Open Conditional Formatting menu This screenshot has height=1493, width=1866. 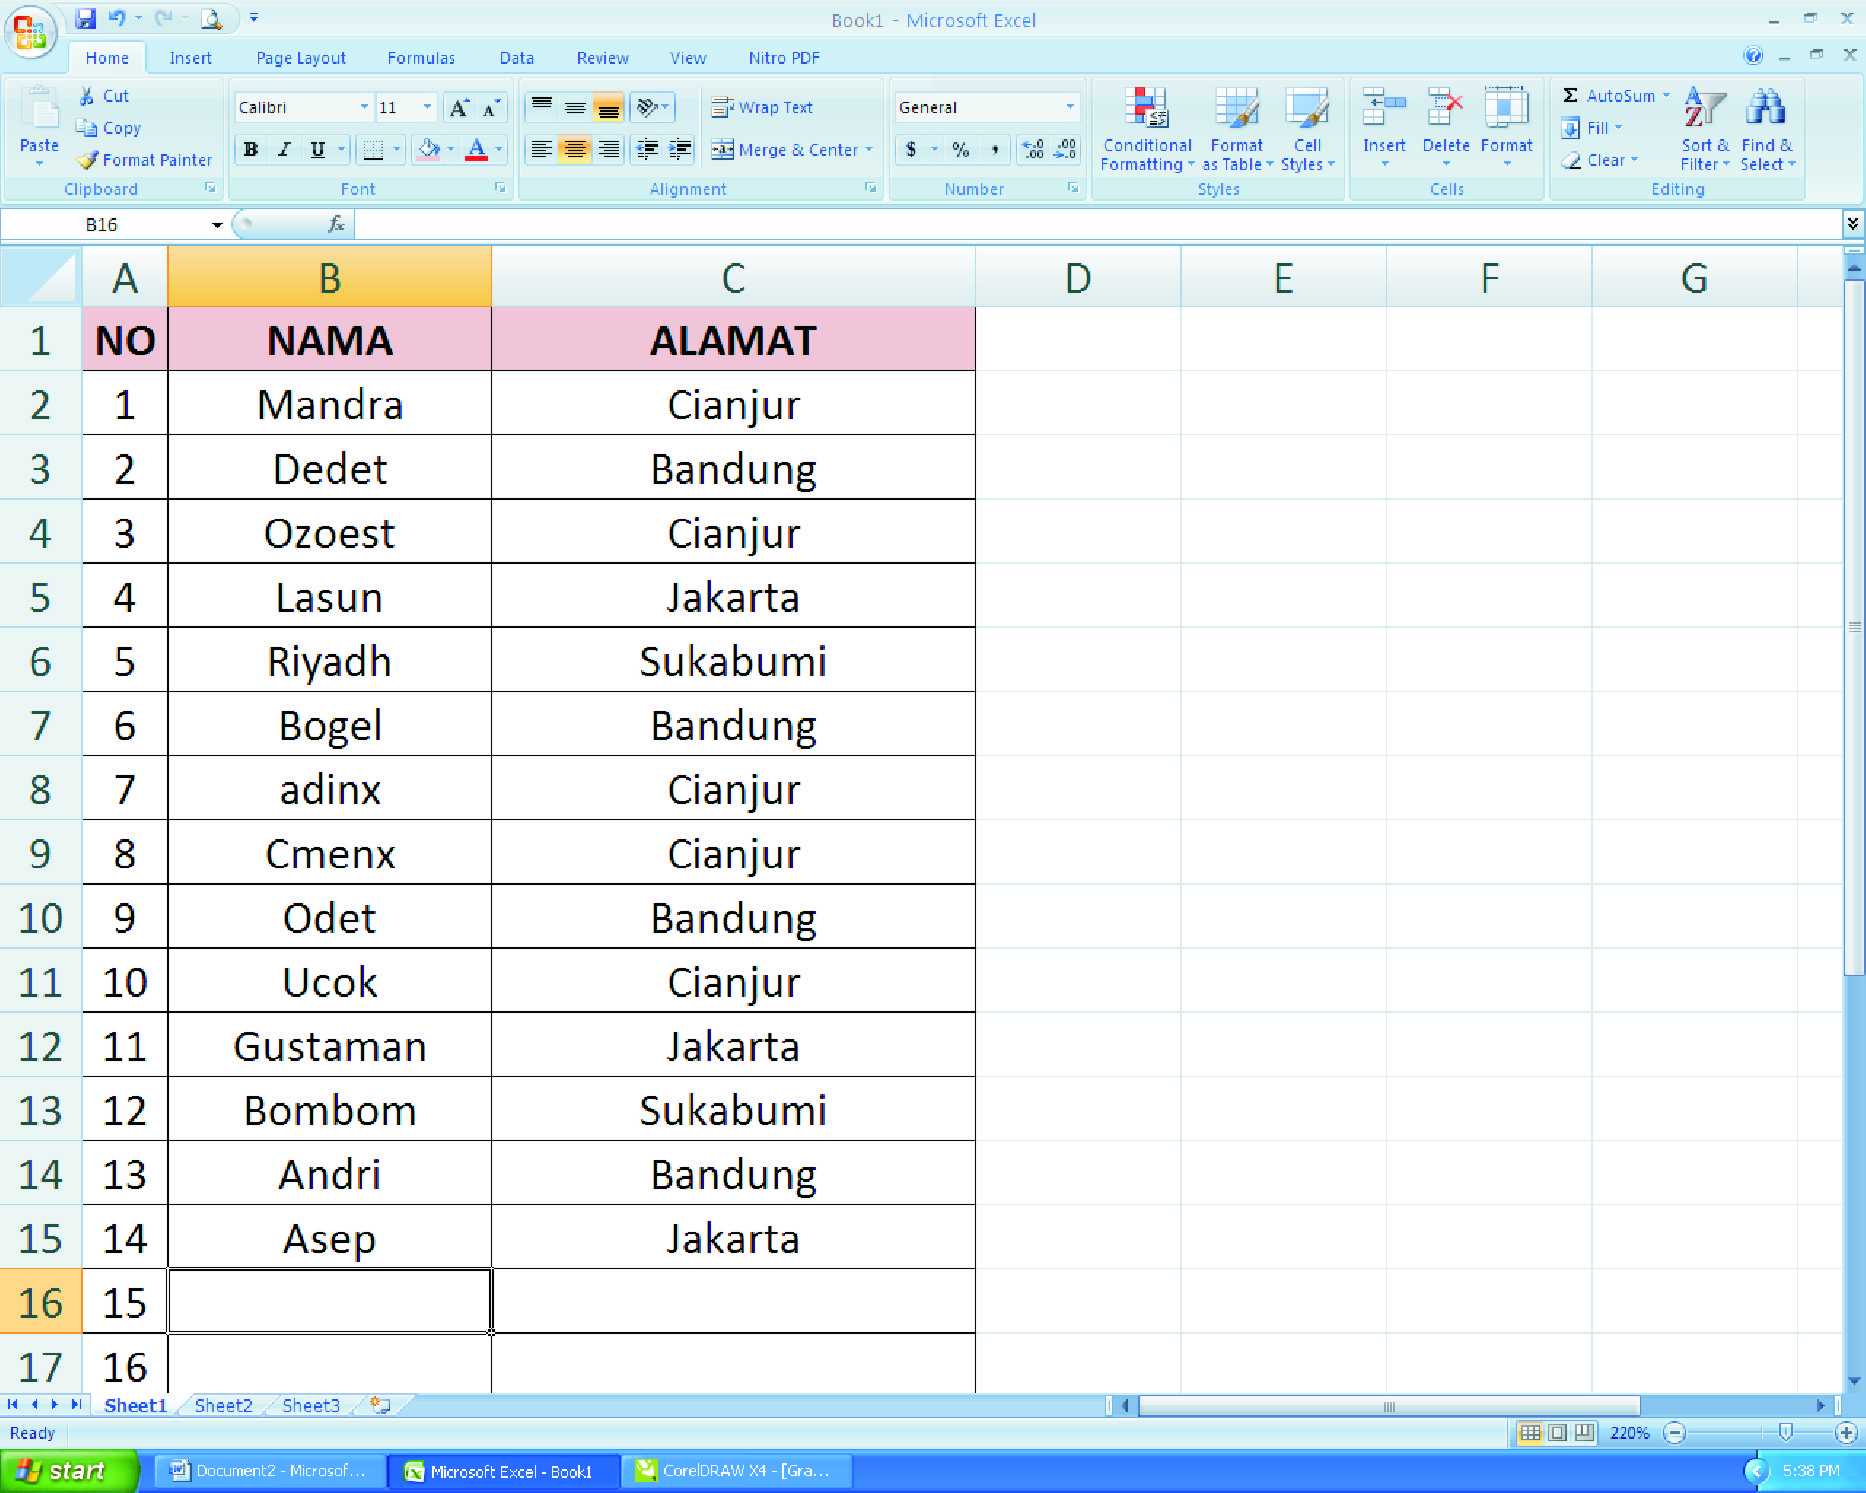(x=1147, y=130)
